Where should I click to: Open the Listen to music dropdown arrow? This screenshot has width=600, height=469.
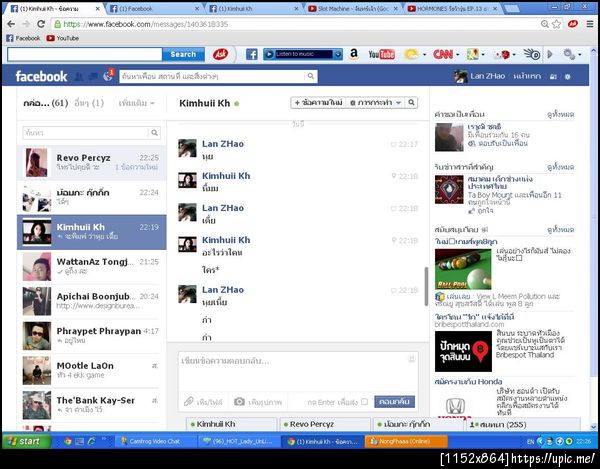coord(338,54)
